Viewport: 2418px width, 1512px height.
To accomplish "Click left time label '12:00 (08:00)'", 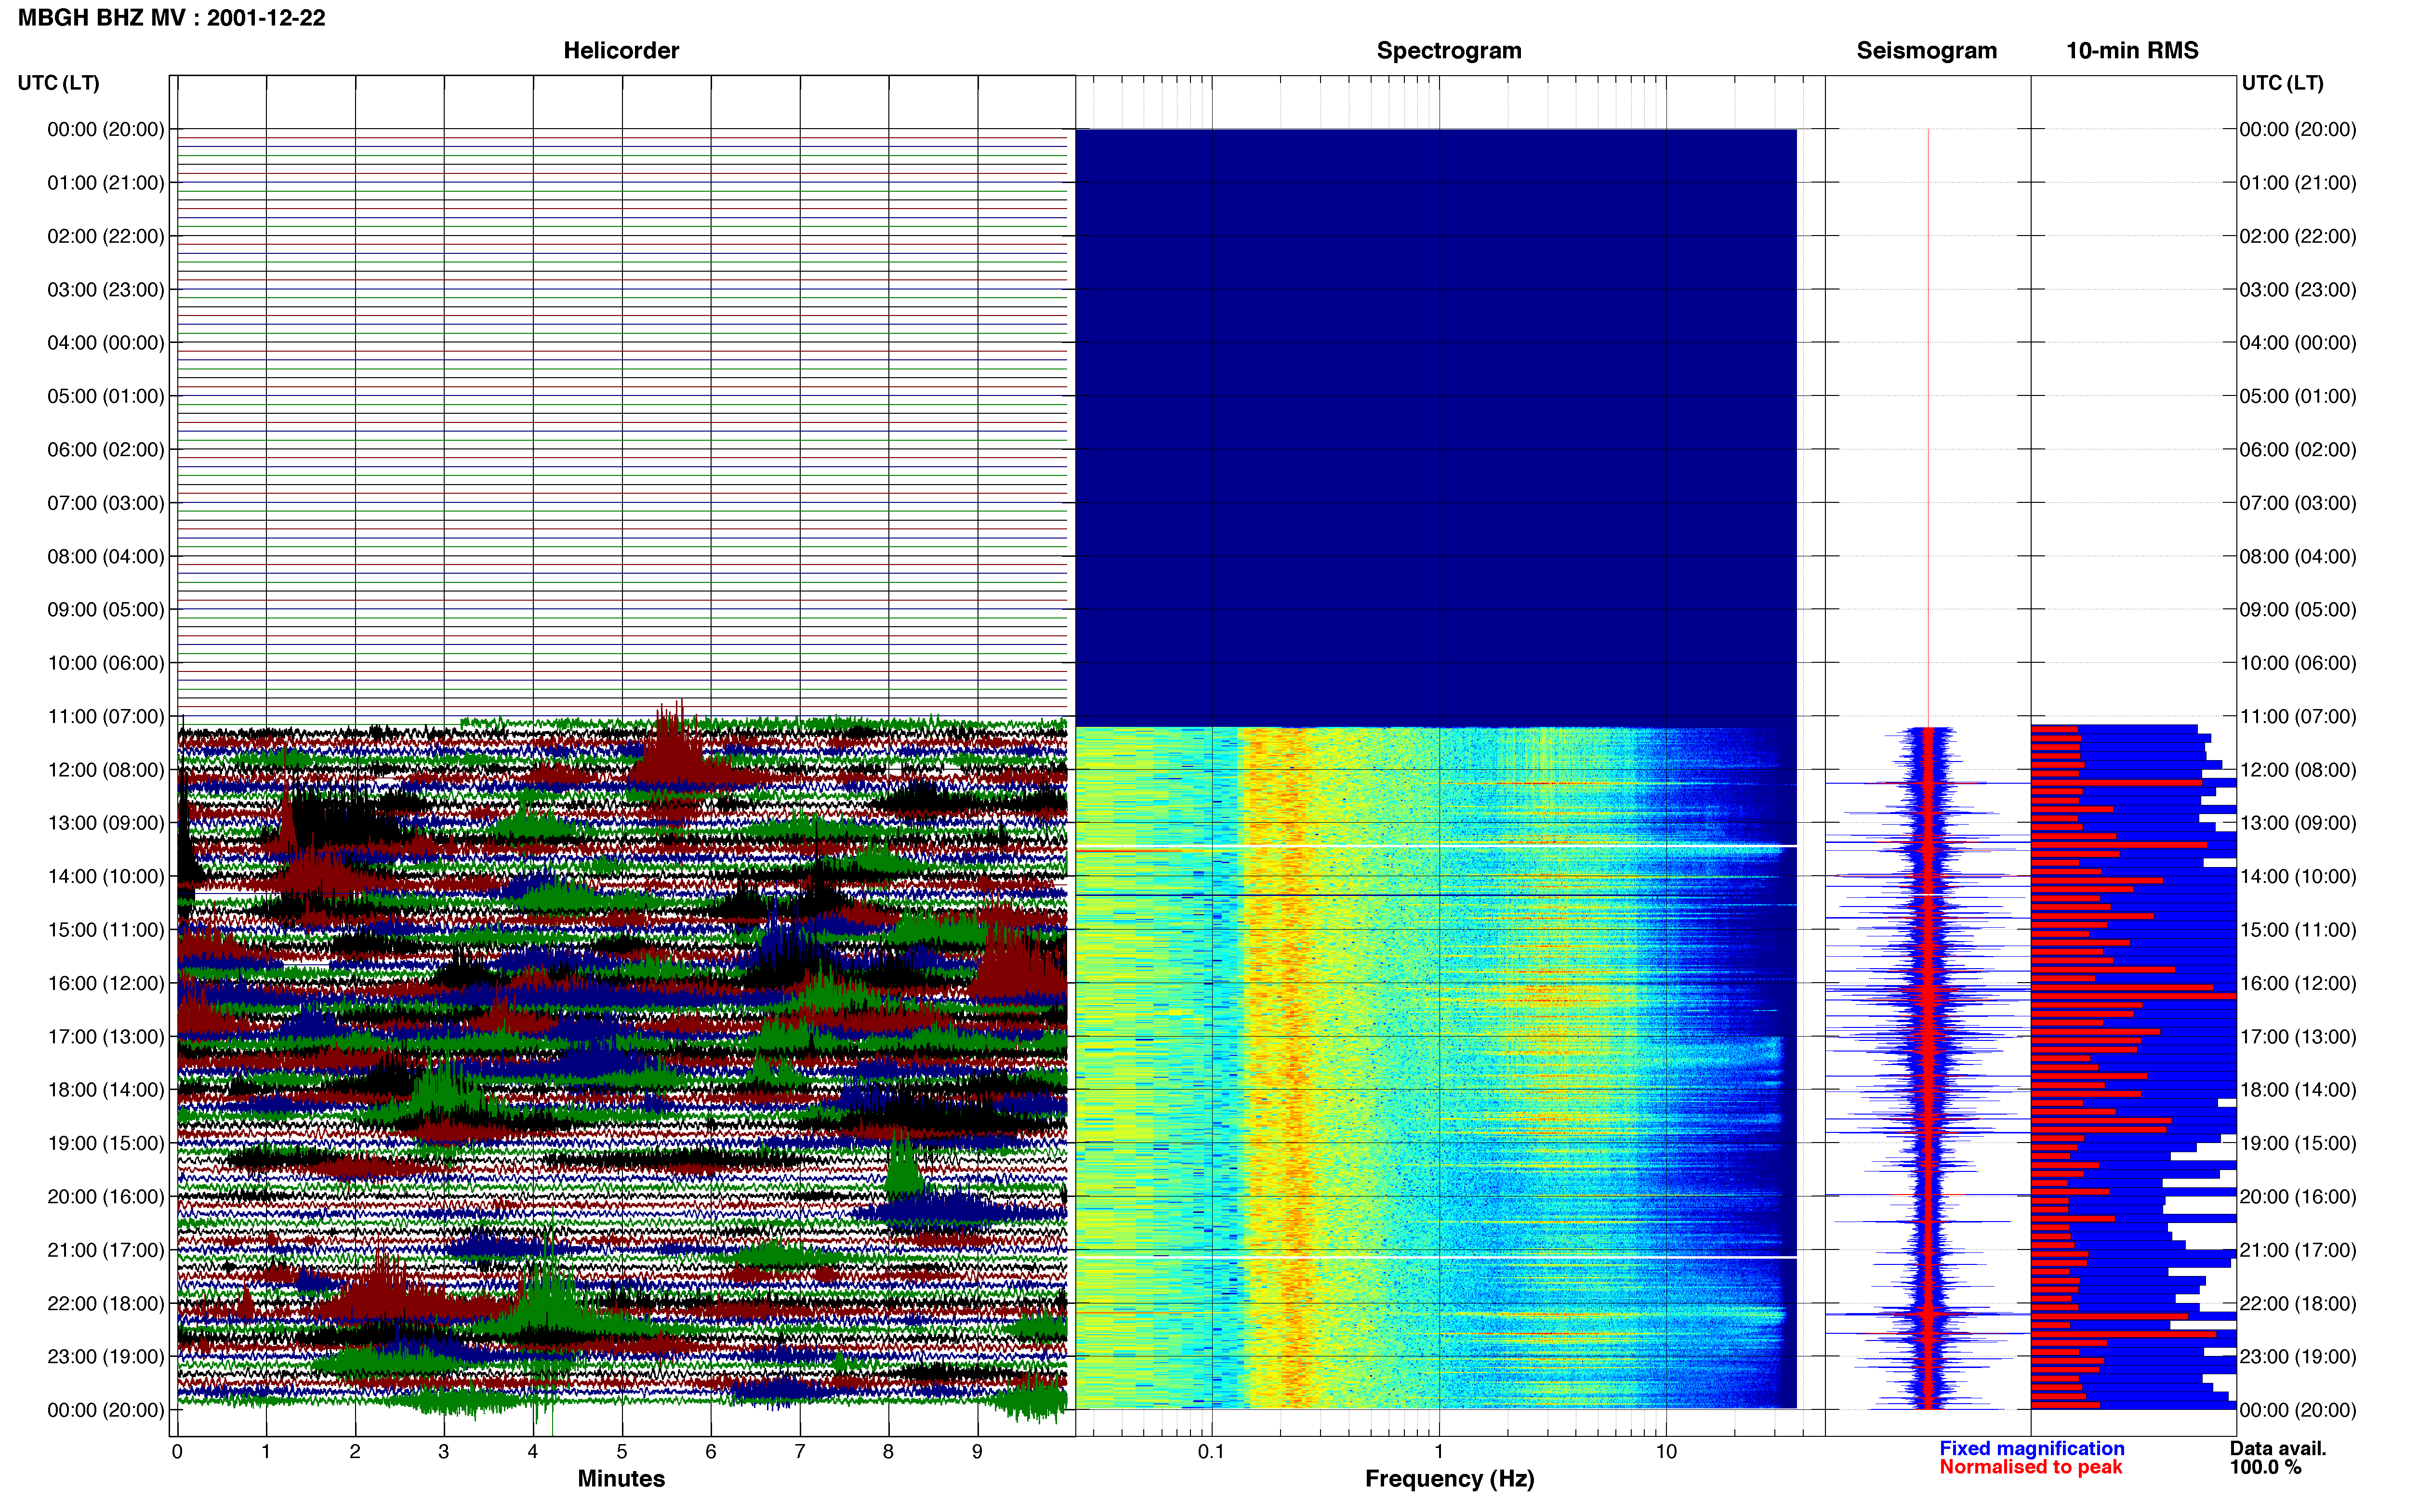I will click(x=106, y=770).
